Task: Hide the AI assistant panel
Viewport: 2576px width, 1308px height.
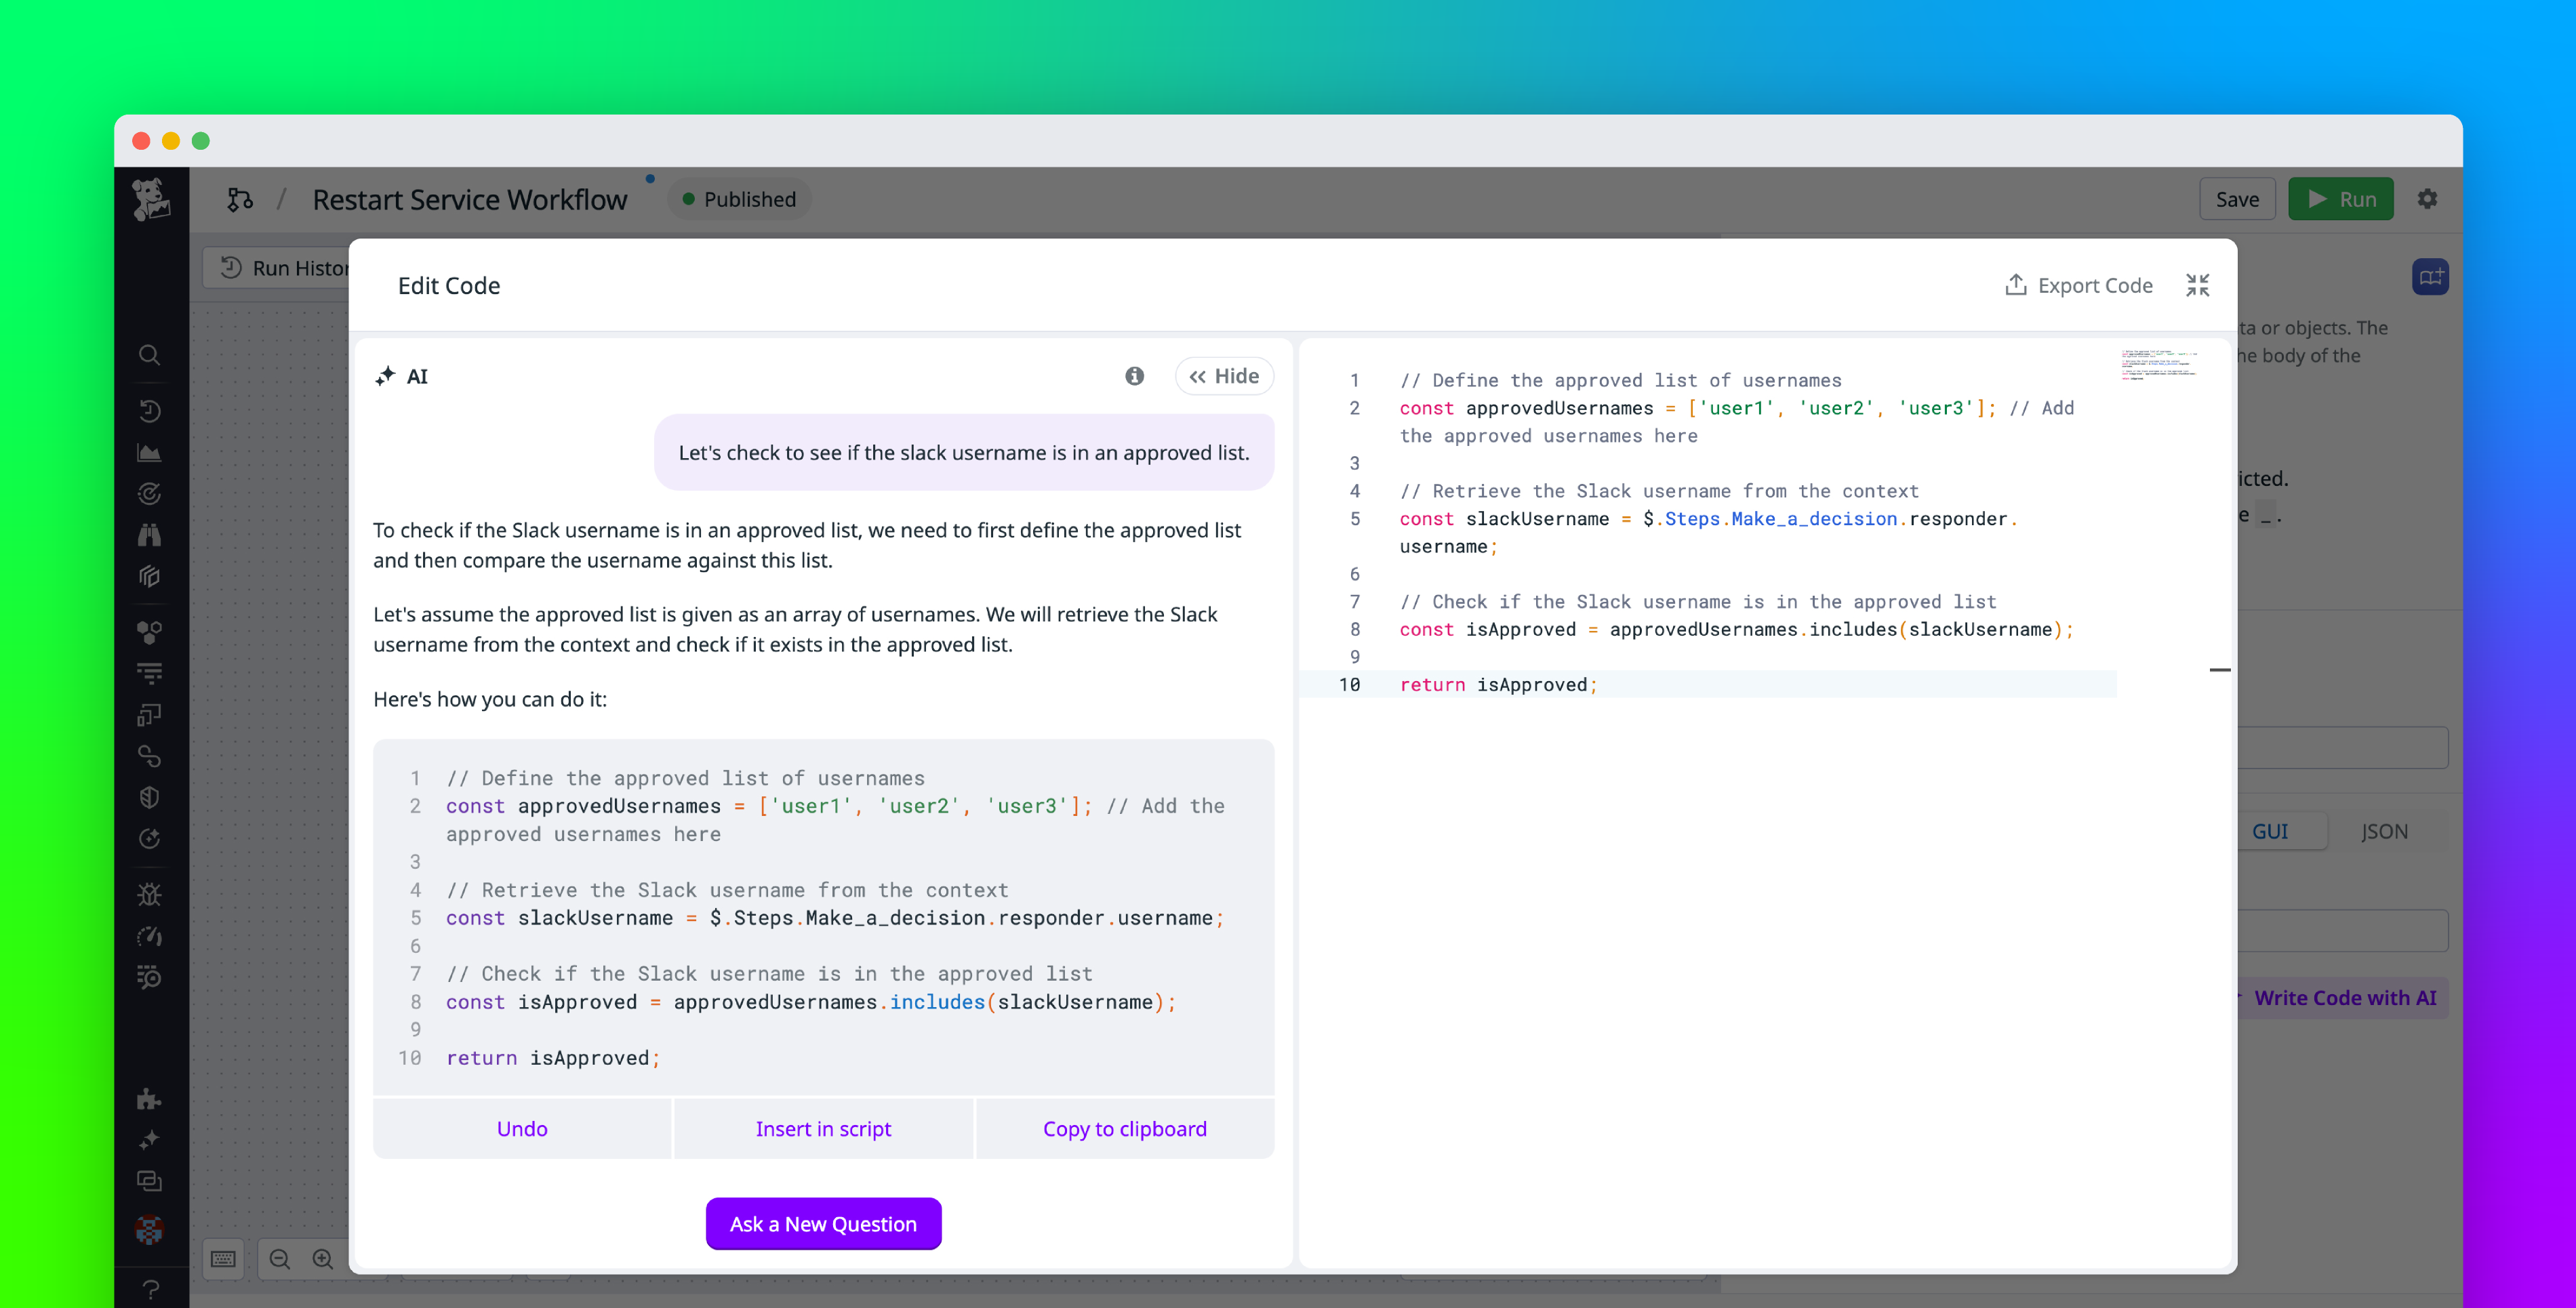Action: [1224, 376]
